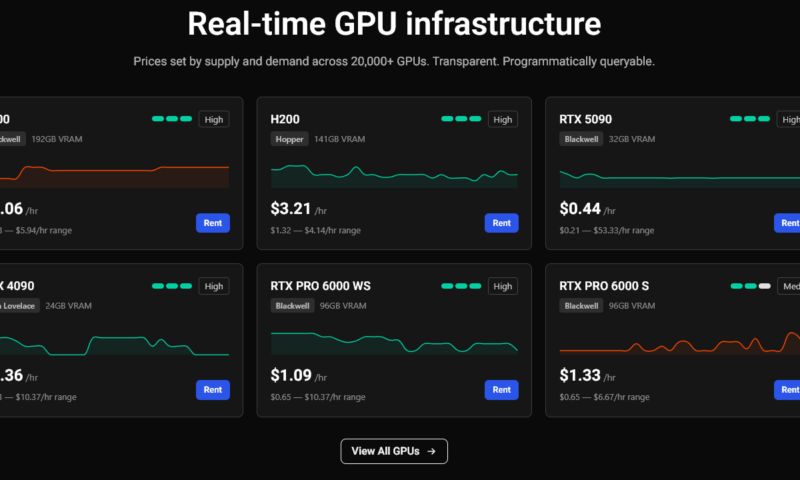Click availability dots on RTX 5090 card
The image size is (800, 480).
[x=750, y=119]
